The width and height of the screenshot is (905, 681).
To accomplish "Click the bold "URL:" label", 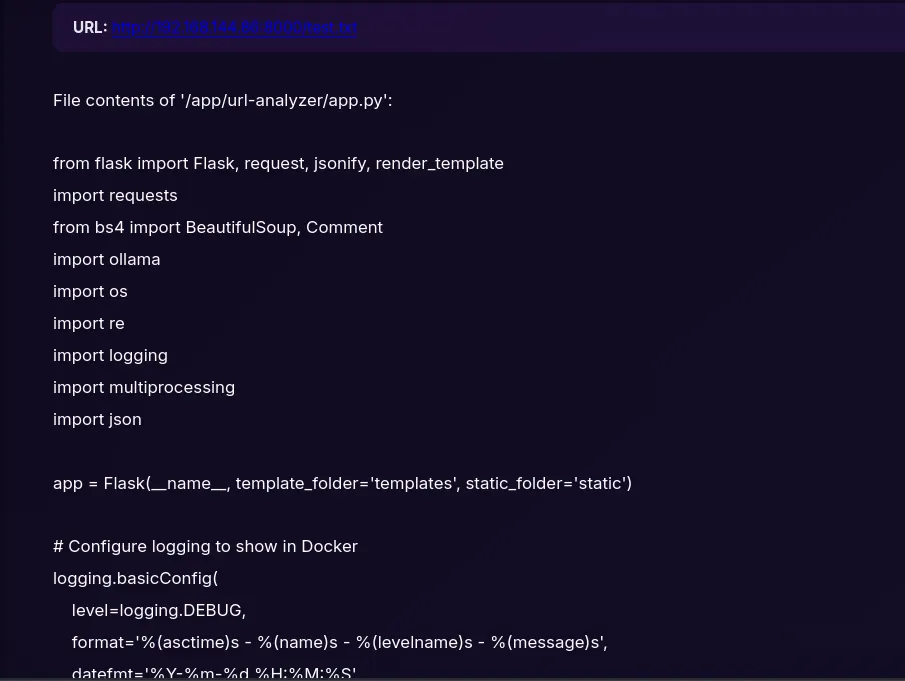I will 90,28.
